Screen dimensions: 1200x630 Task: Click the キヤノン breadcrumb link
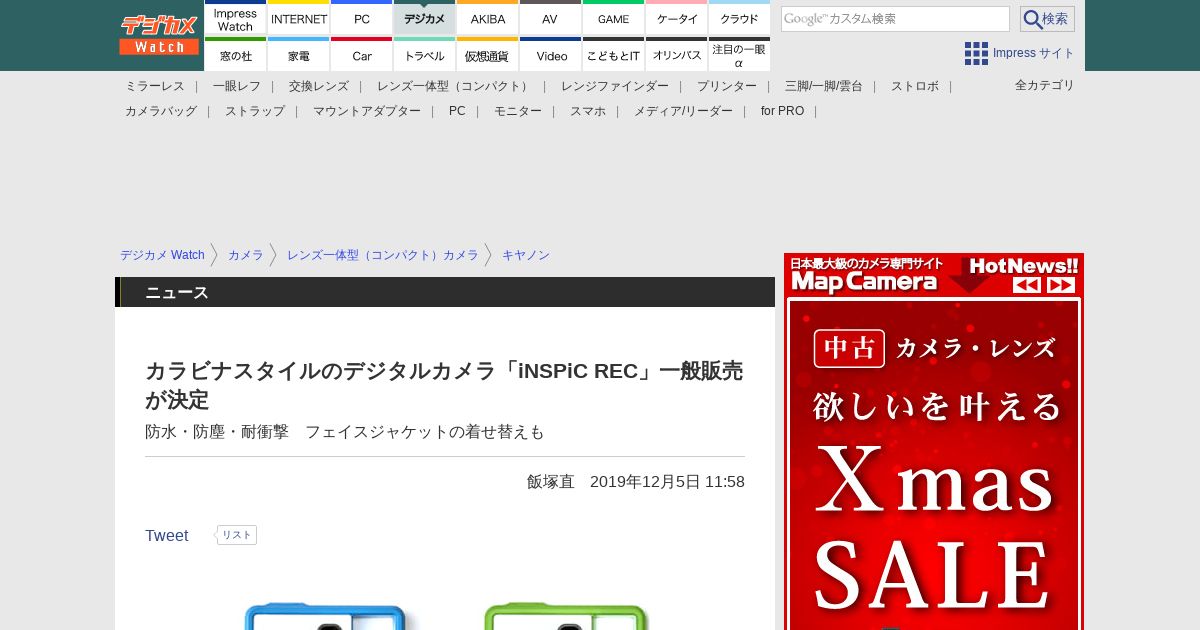[x=526, y=255]
